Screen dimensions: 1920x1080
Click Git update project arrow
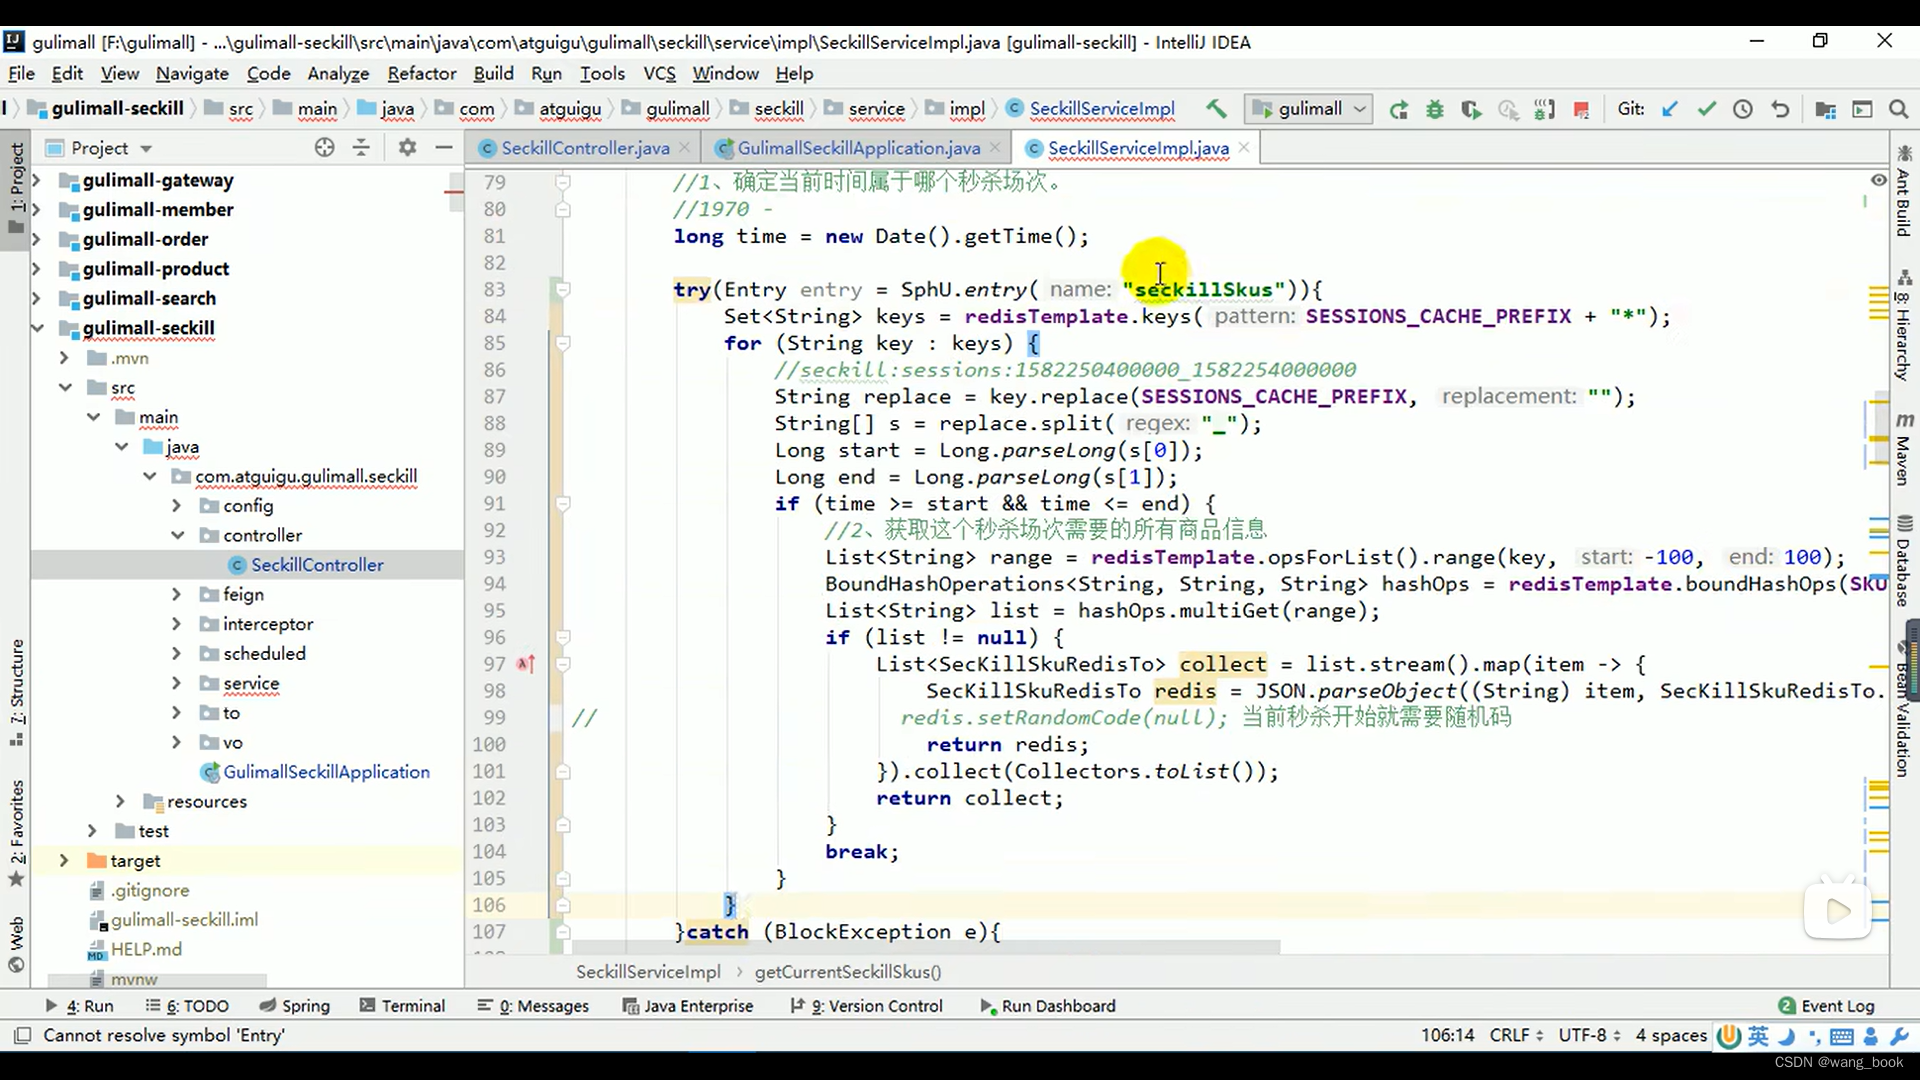coord(1670,109)
